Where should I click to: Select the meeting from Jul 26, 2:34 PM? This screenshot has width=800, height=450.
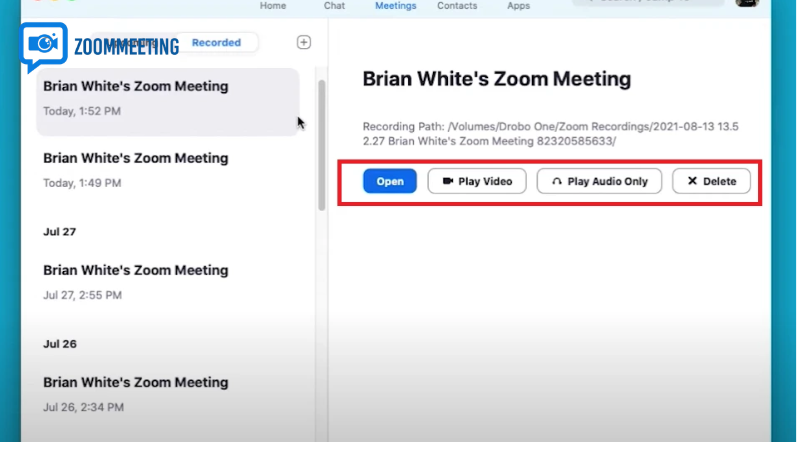[x=168, y=395]
